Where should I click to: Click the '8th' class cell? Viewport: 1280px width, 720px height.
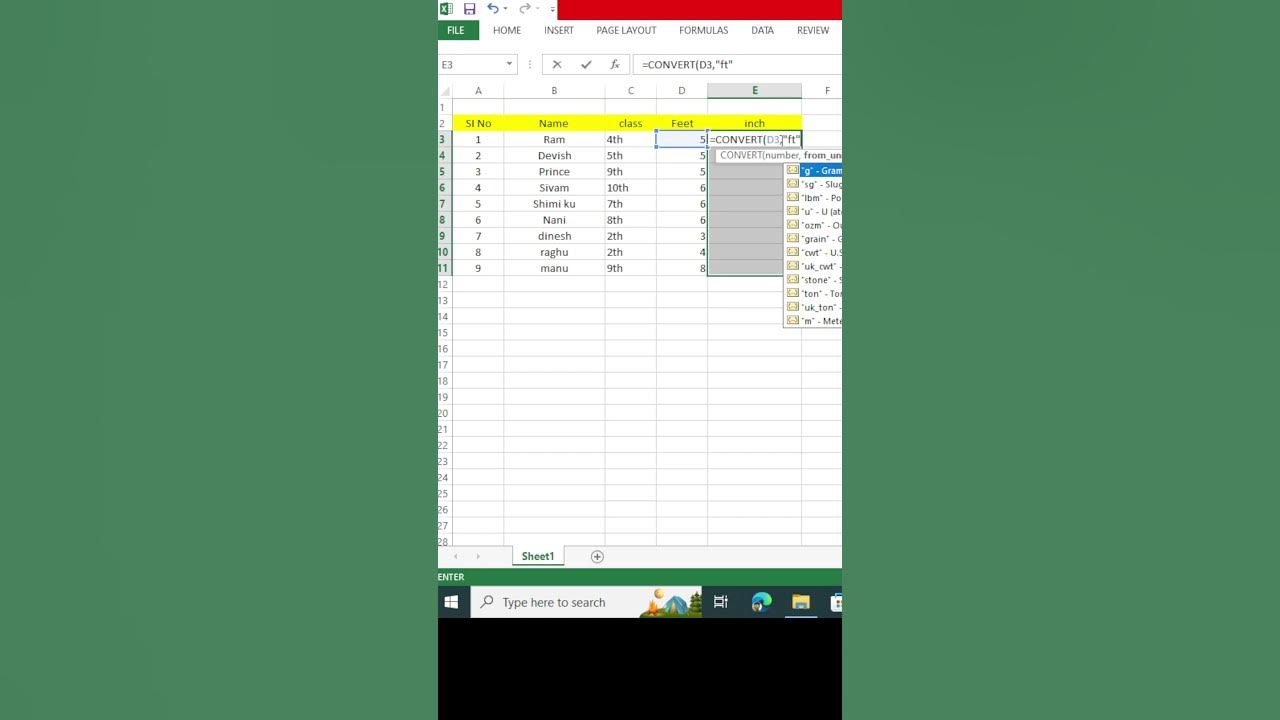[x=630, y=220]
